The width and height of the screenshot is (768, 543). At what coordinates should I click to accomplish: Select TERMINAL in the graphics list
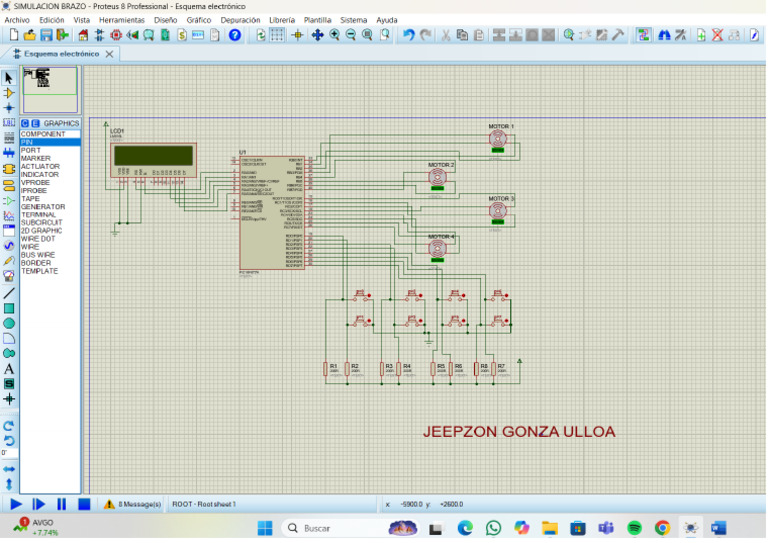(x=50, y=214)
